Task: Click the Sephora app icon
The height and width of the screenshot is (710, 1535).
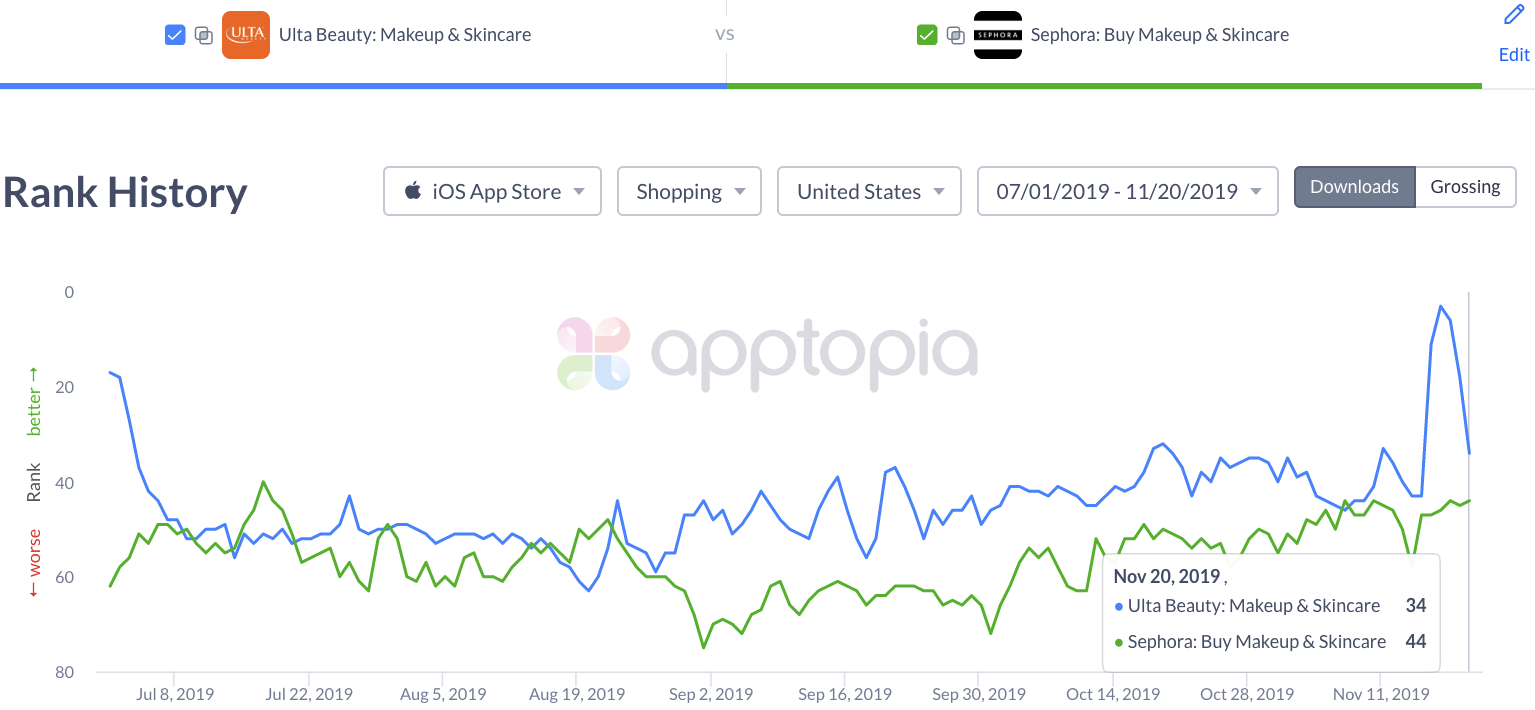Action: click(997, 34)
